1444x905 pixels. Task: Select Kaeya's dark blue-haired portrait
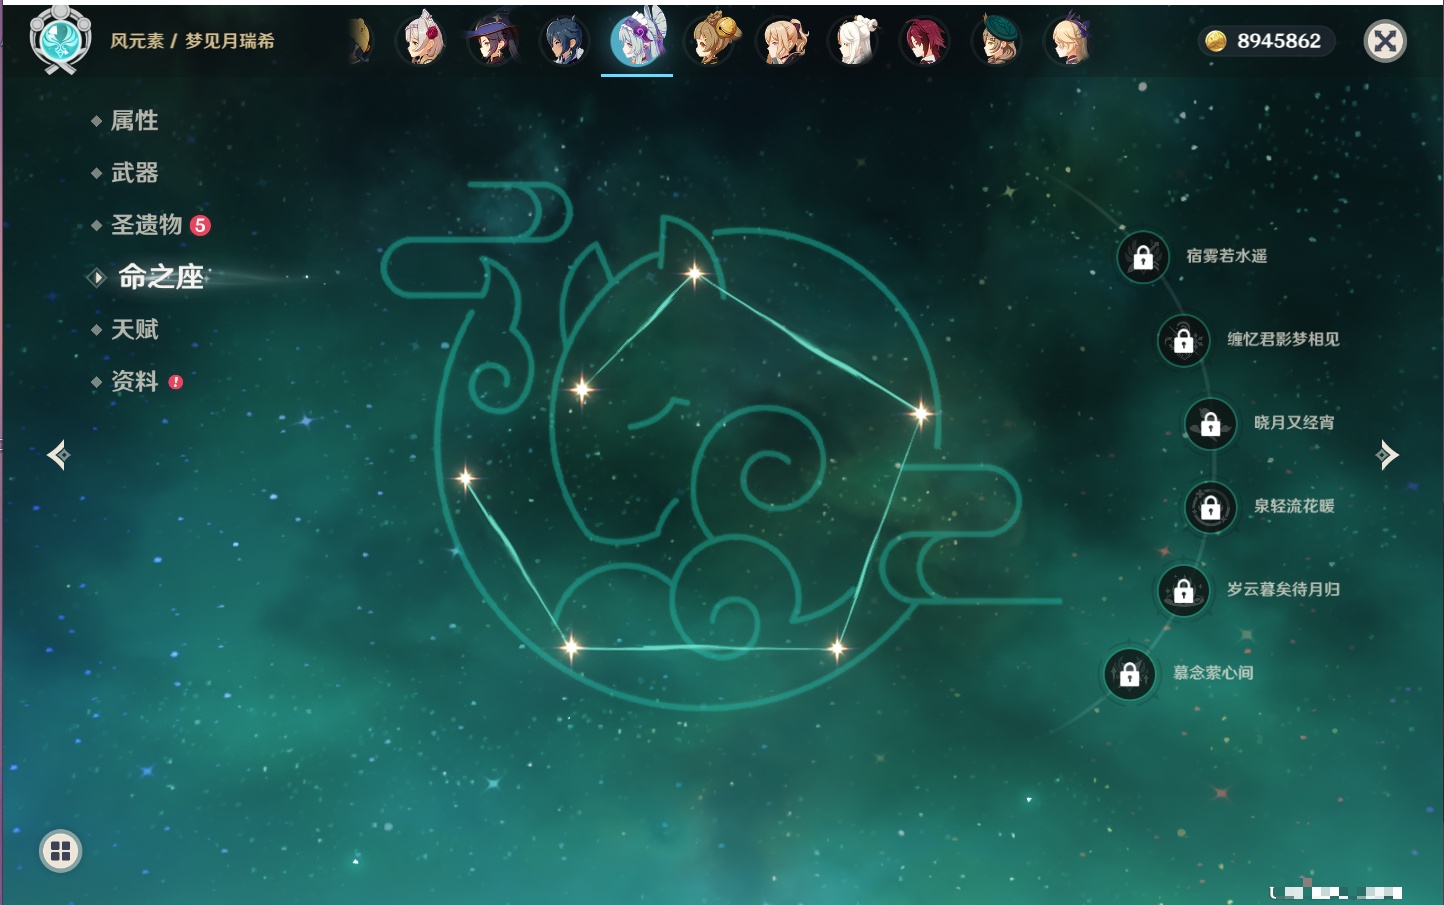click(x=564, y=41)
